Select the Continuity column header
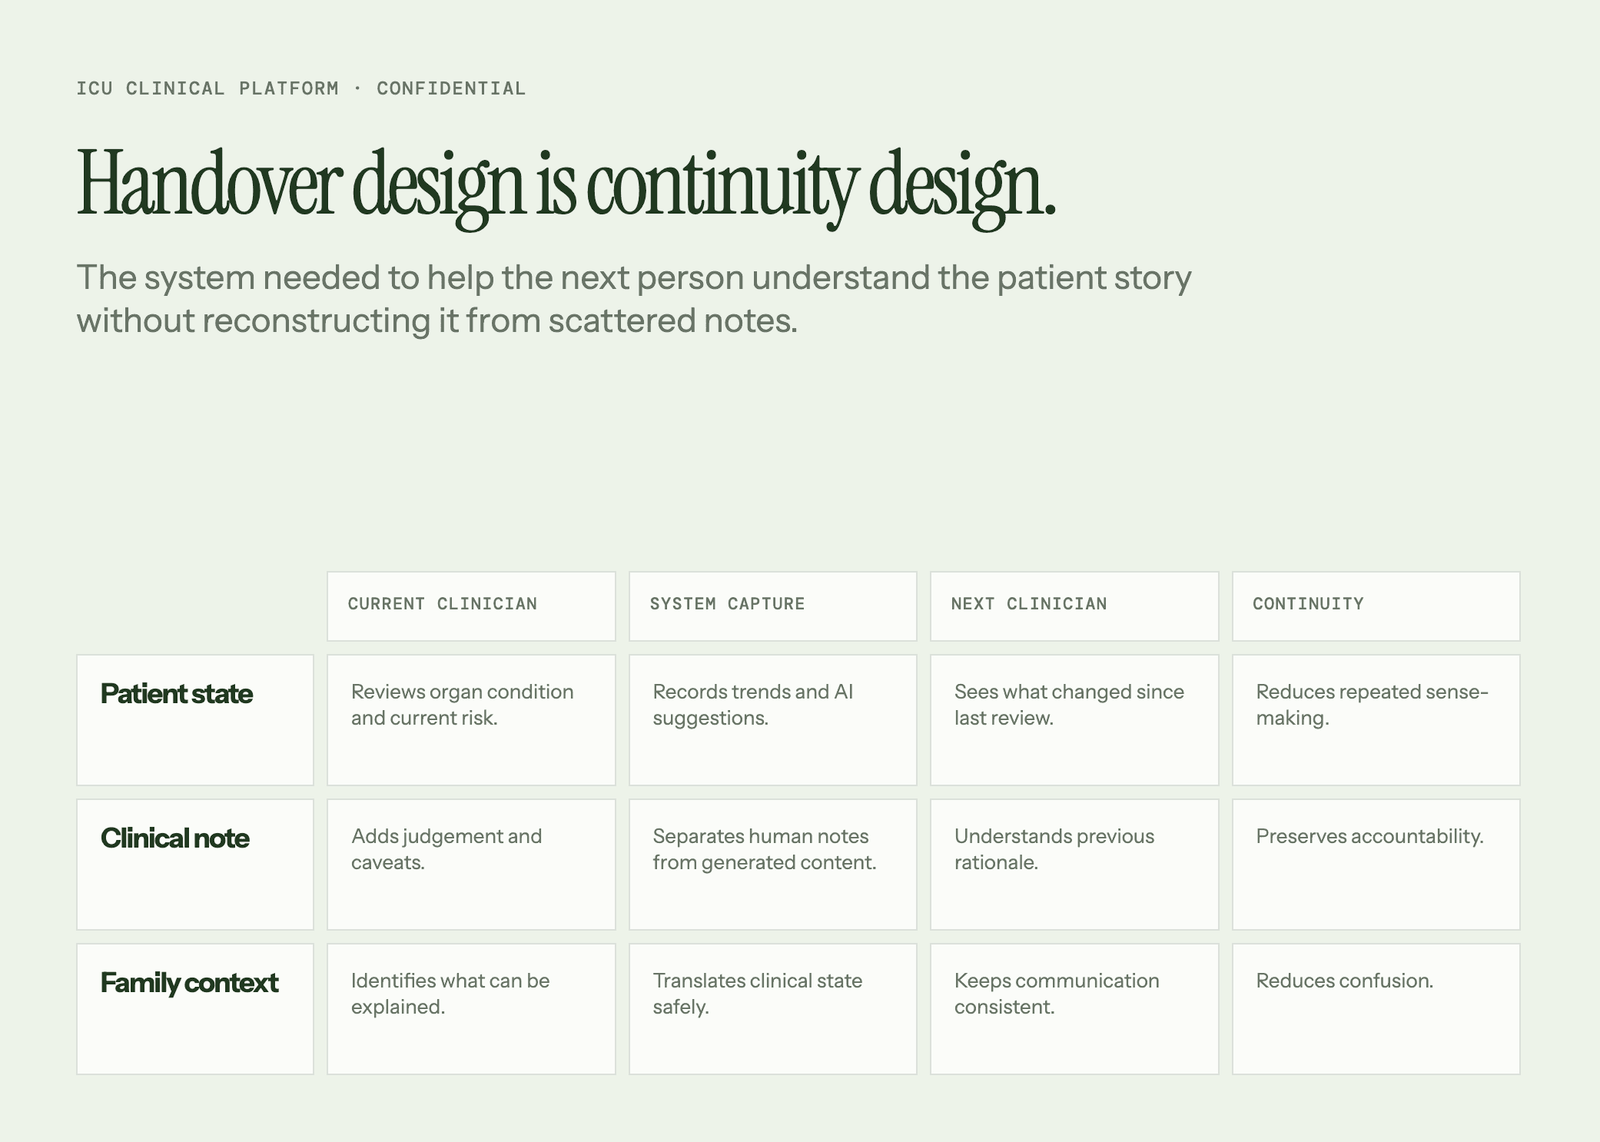Image resolution: width=1600 pixels, height=1142 pixels. tap(1376, 606)
